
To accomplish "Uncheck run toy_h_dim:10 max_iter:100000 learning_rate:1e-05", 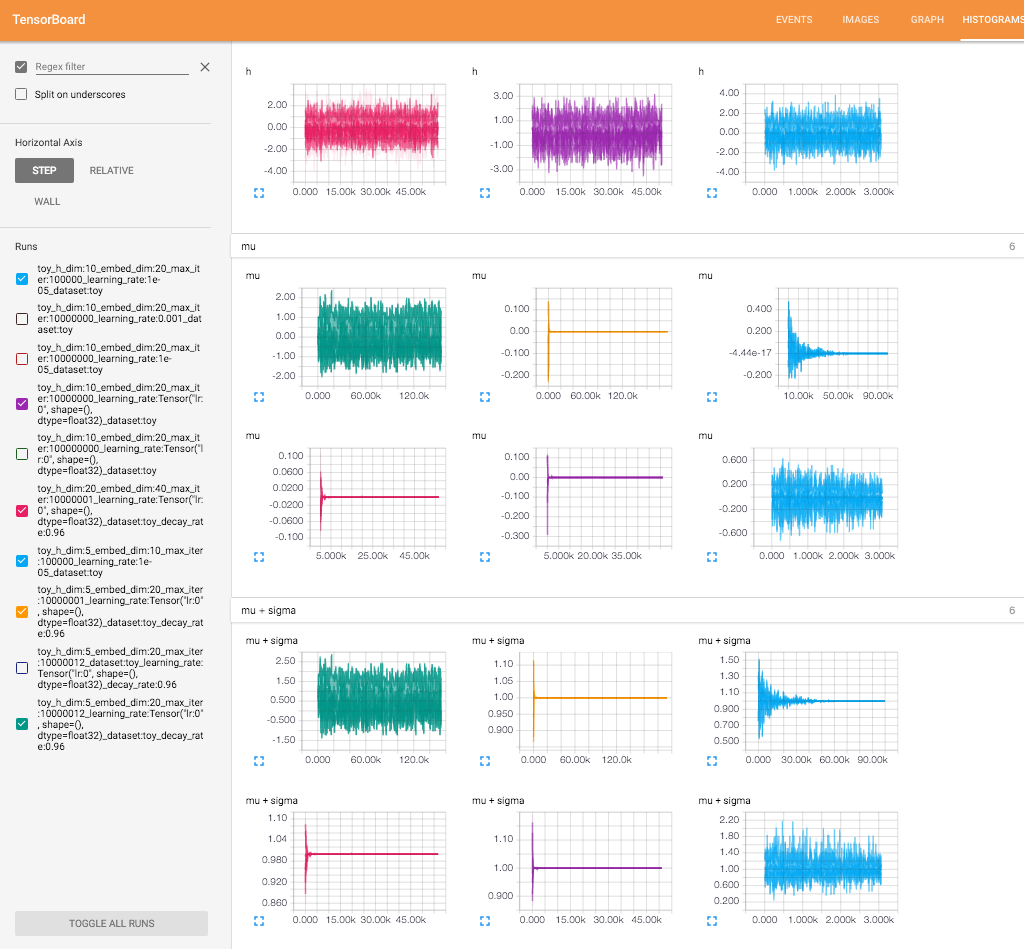I will pos(22,279).
